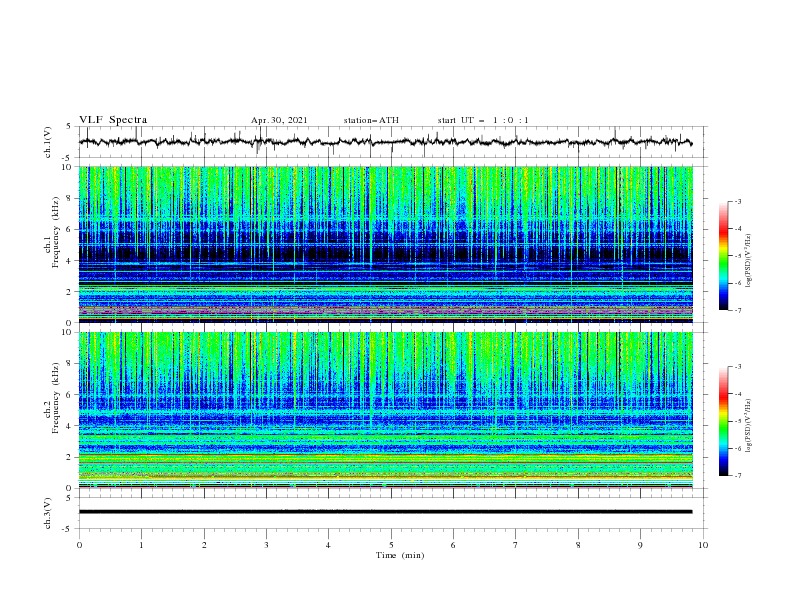Click the ch.1 spectrogram panel
Image resolution: width=792 pixels, height=612 pixels.
[x=386, y=244]
